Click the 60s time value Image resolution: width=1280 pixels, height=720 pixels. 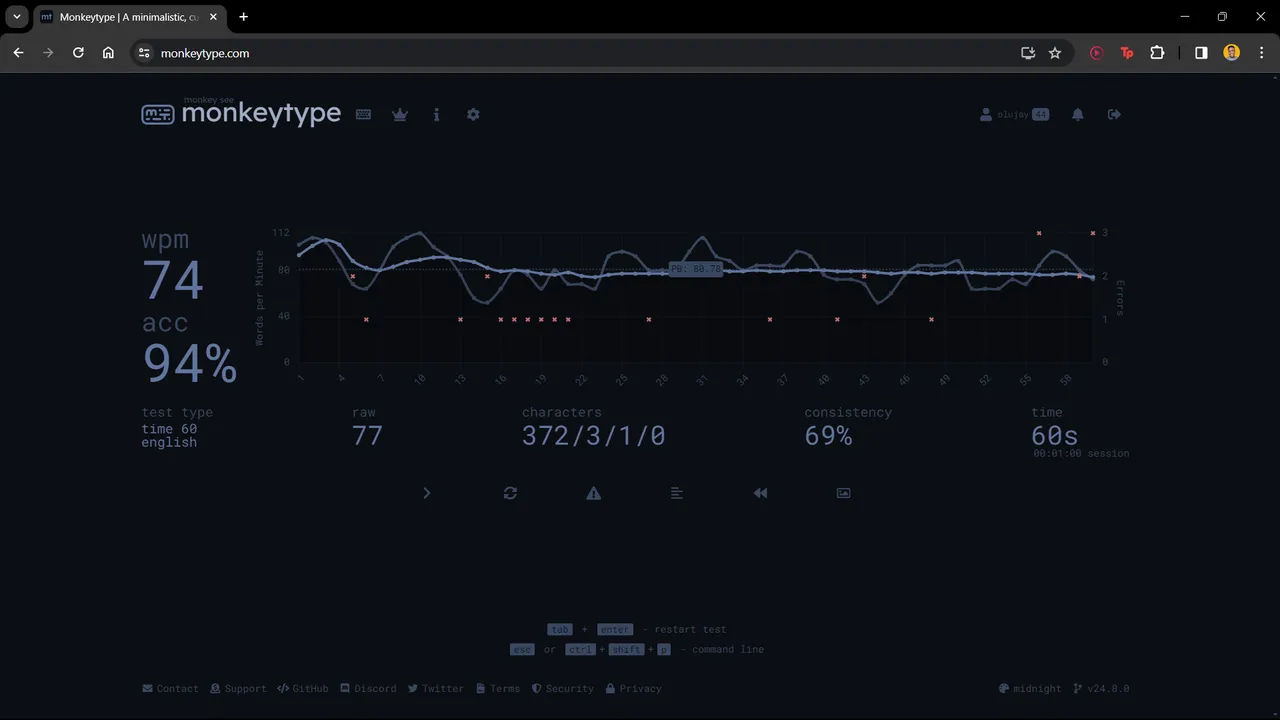[1055, 436]
